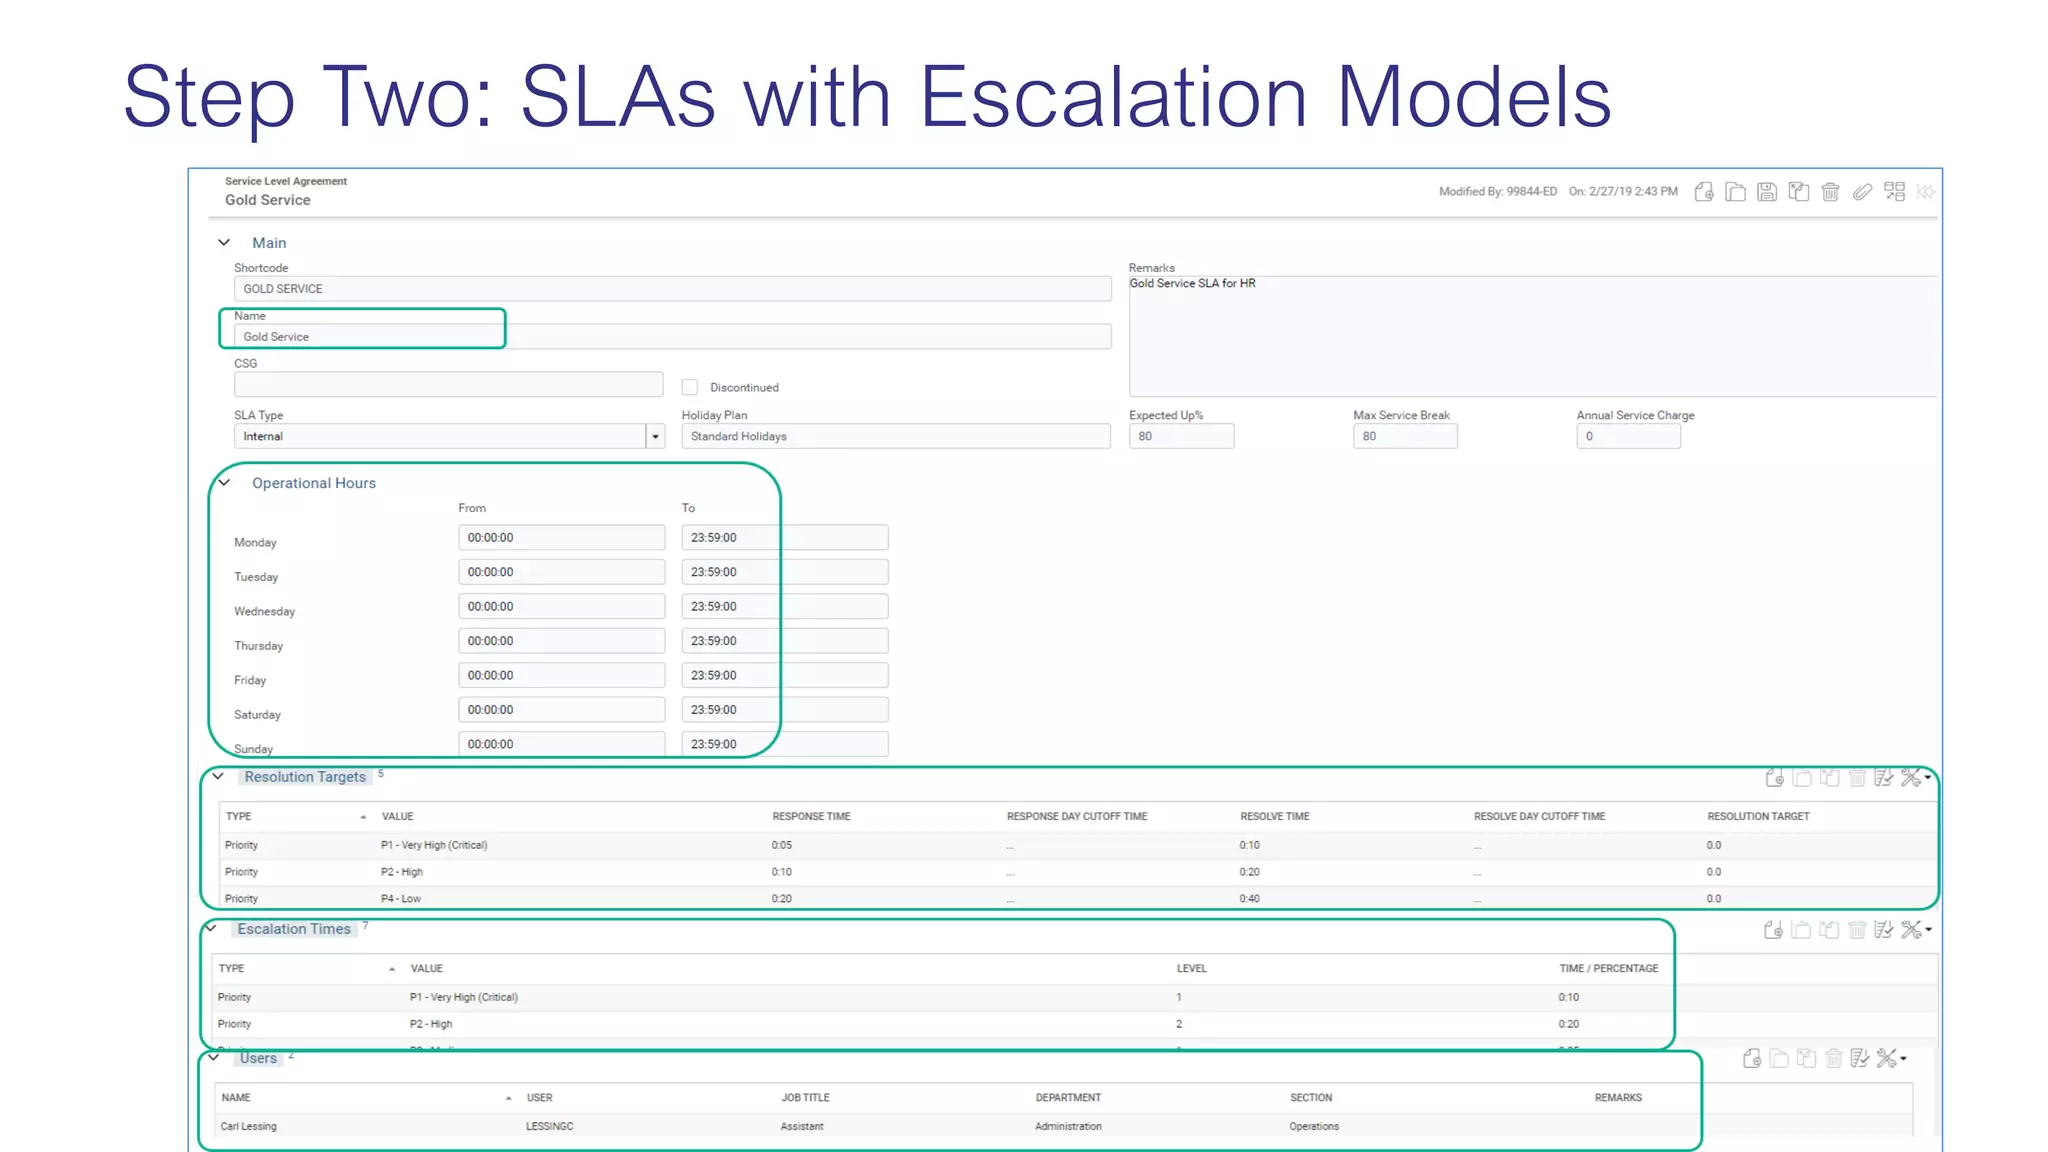Select the Escalation Times section tab
The image size is (2048, 1152).
coord(294,929)
